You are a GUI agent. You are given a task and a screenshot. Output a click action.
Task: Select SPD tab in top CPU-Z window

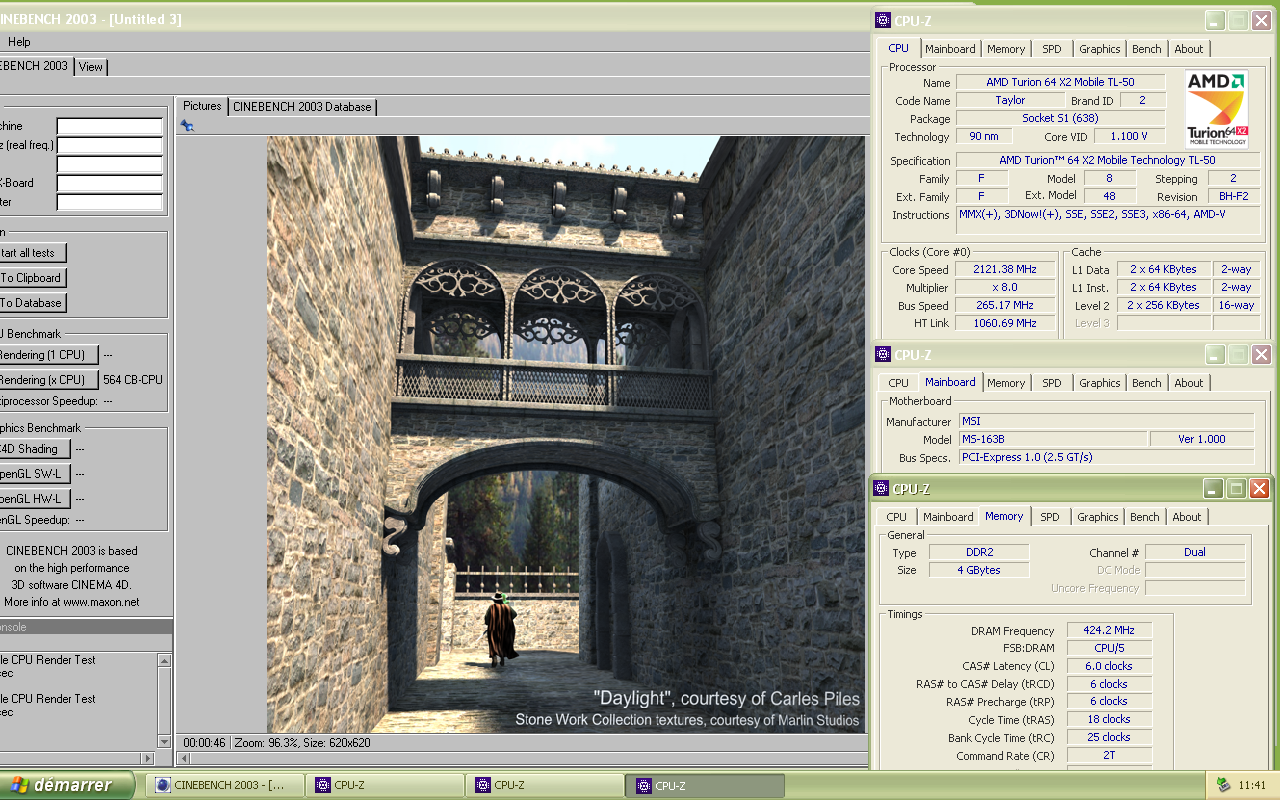pyautogui.click(x=1052, y=49)
